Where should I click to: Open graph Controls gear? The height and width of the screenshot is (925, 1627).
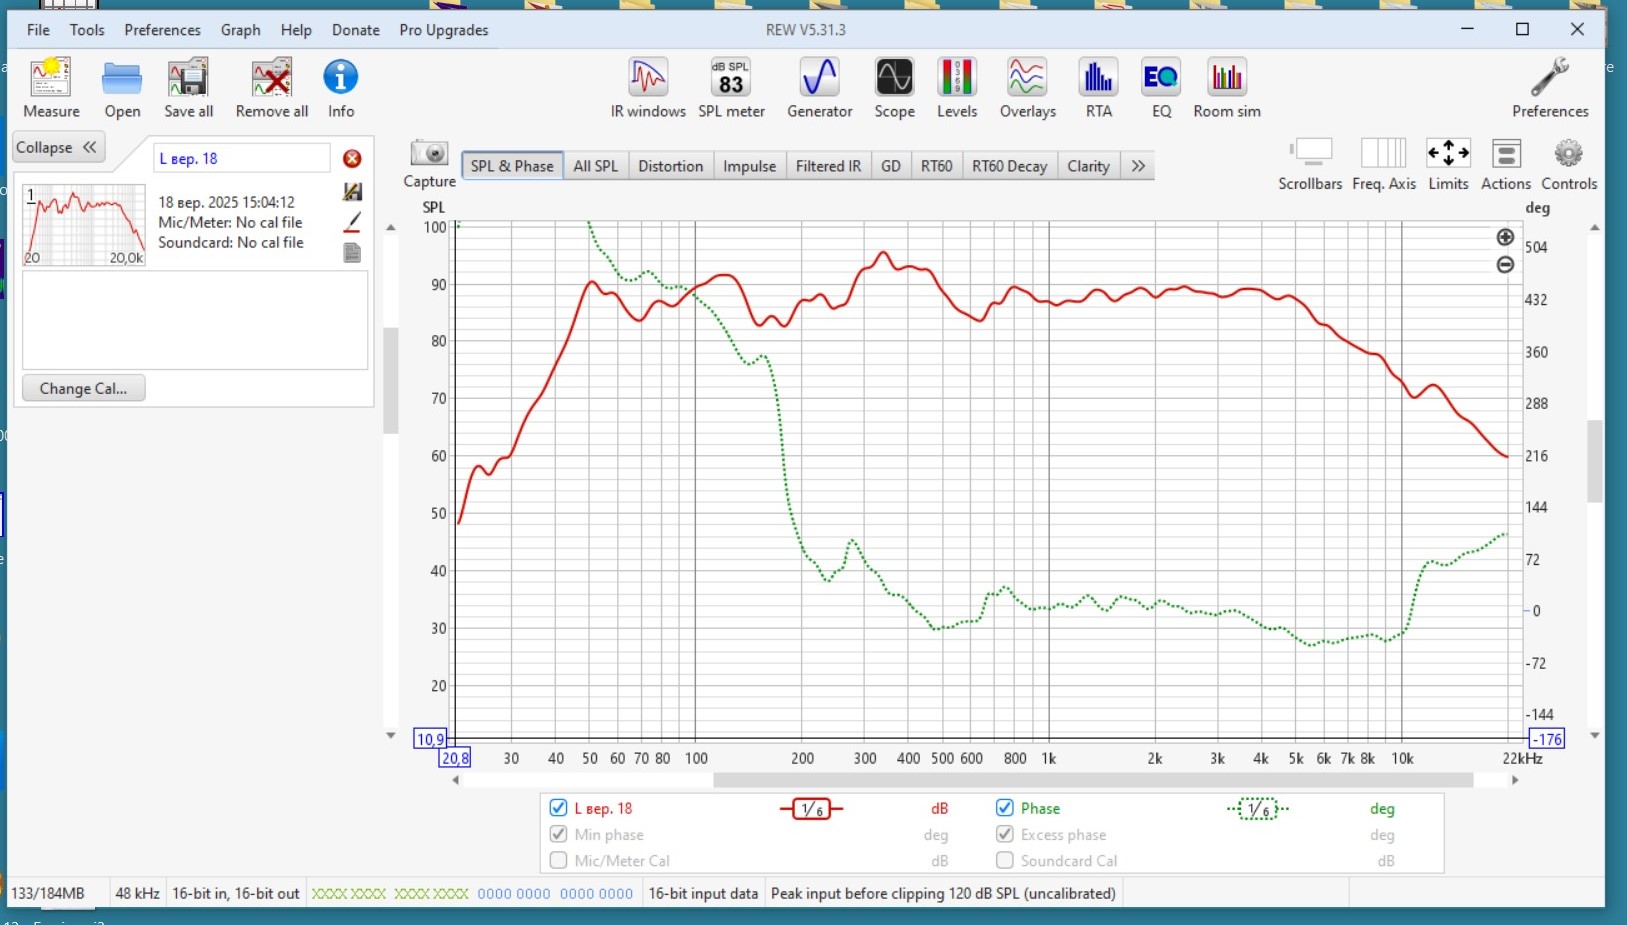click(1569, 164)
